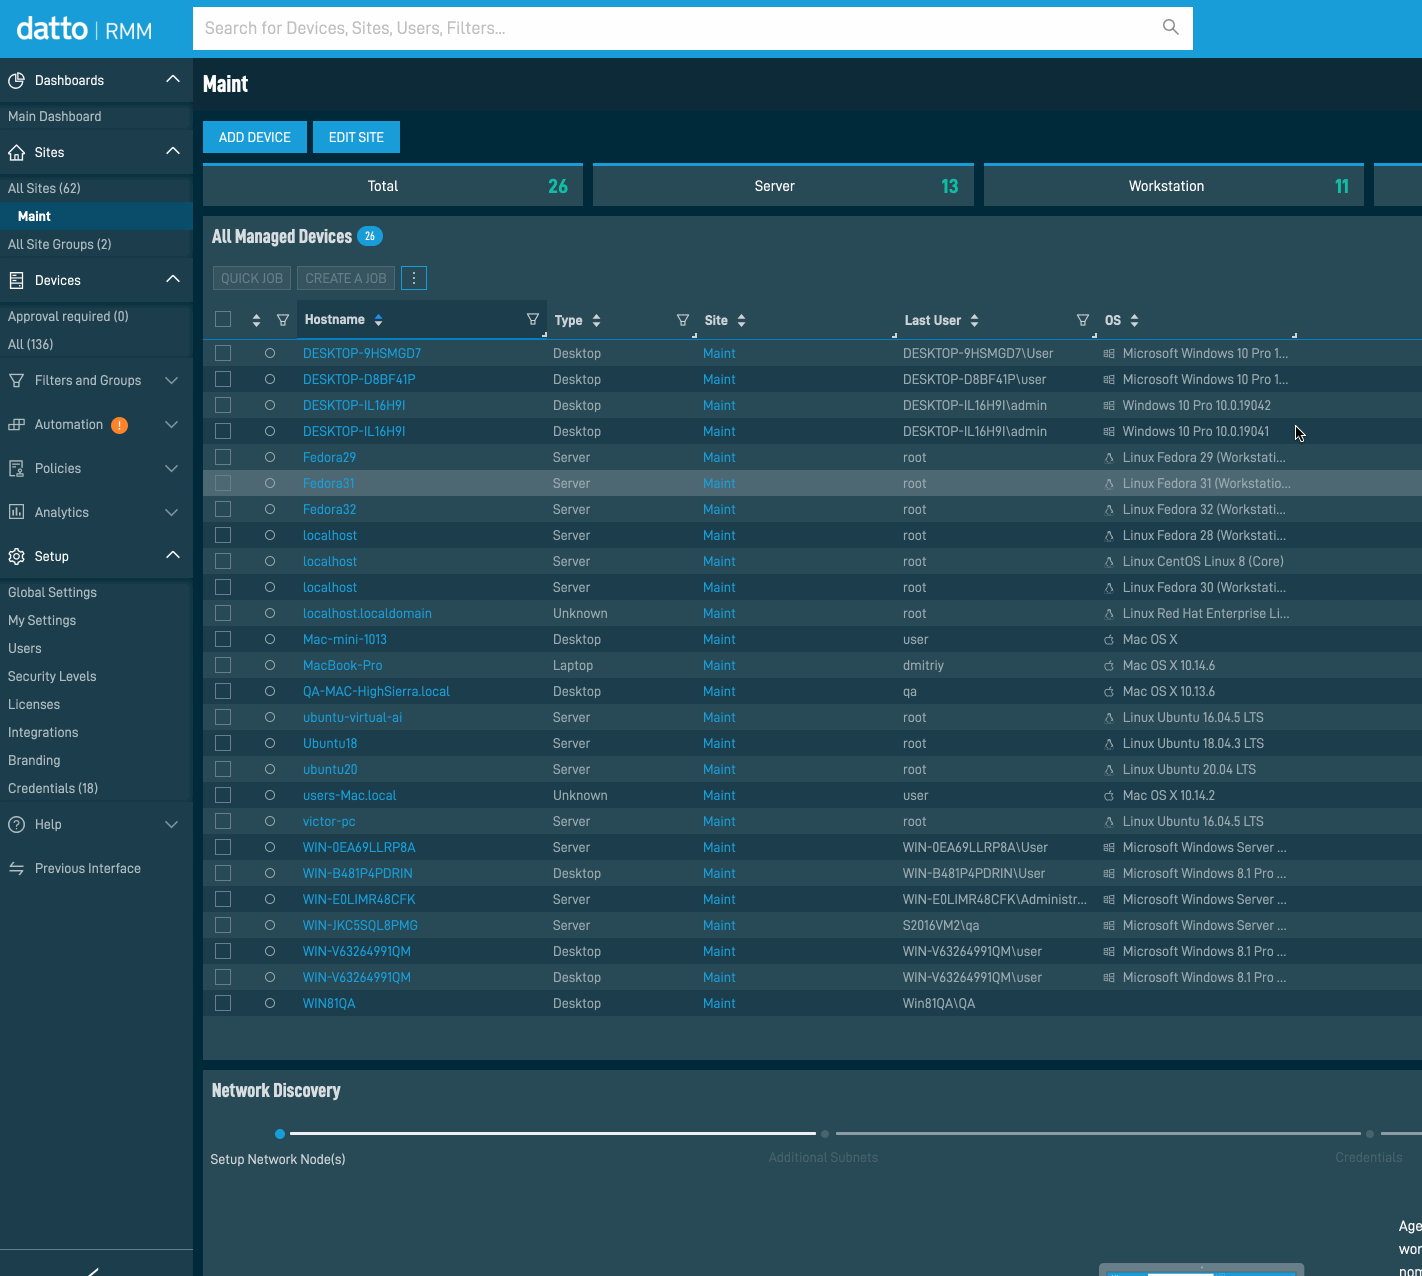Sort by the Site column arrows
The image size is (1422, 1276).
(x=741, y=320)
